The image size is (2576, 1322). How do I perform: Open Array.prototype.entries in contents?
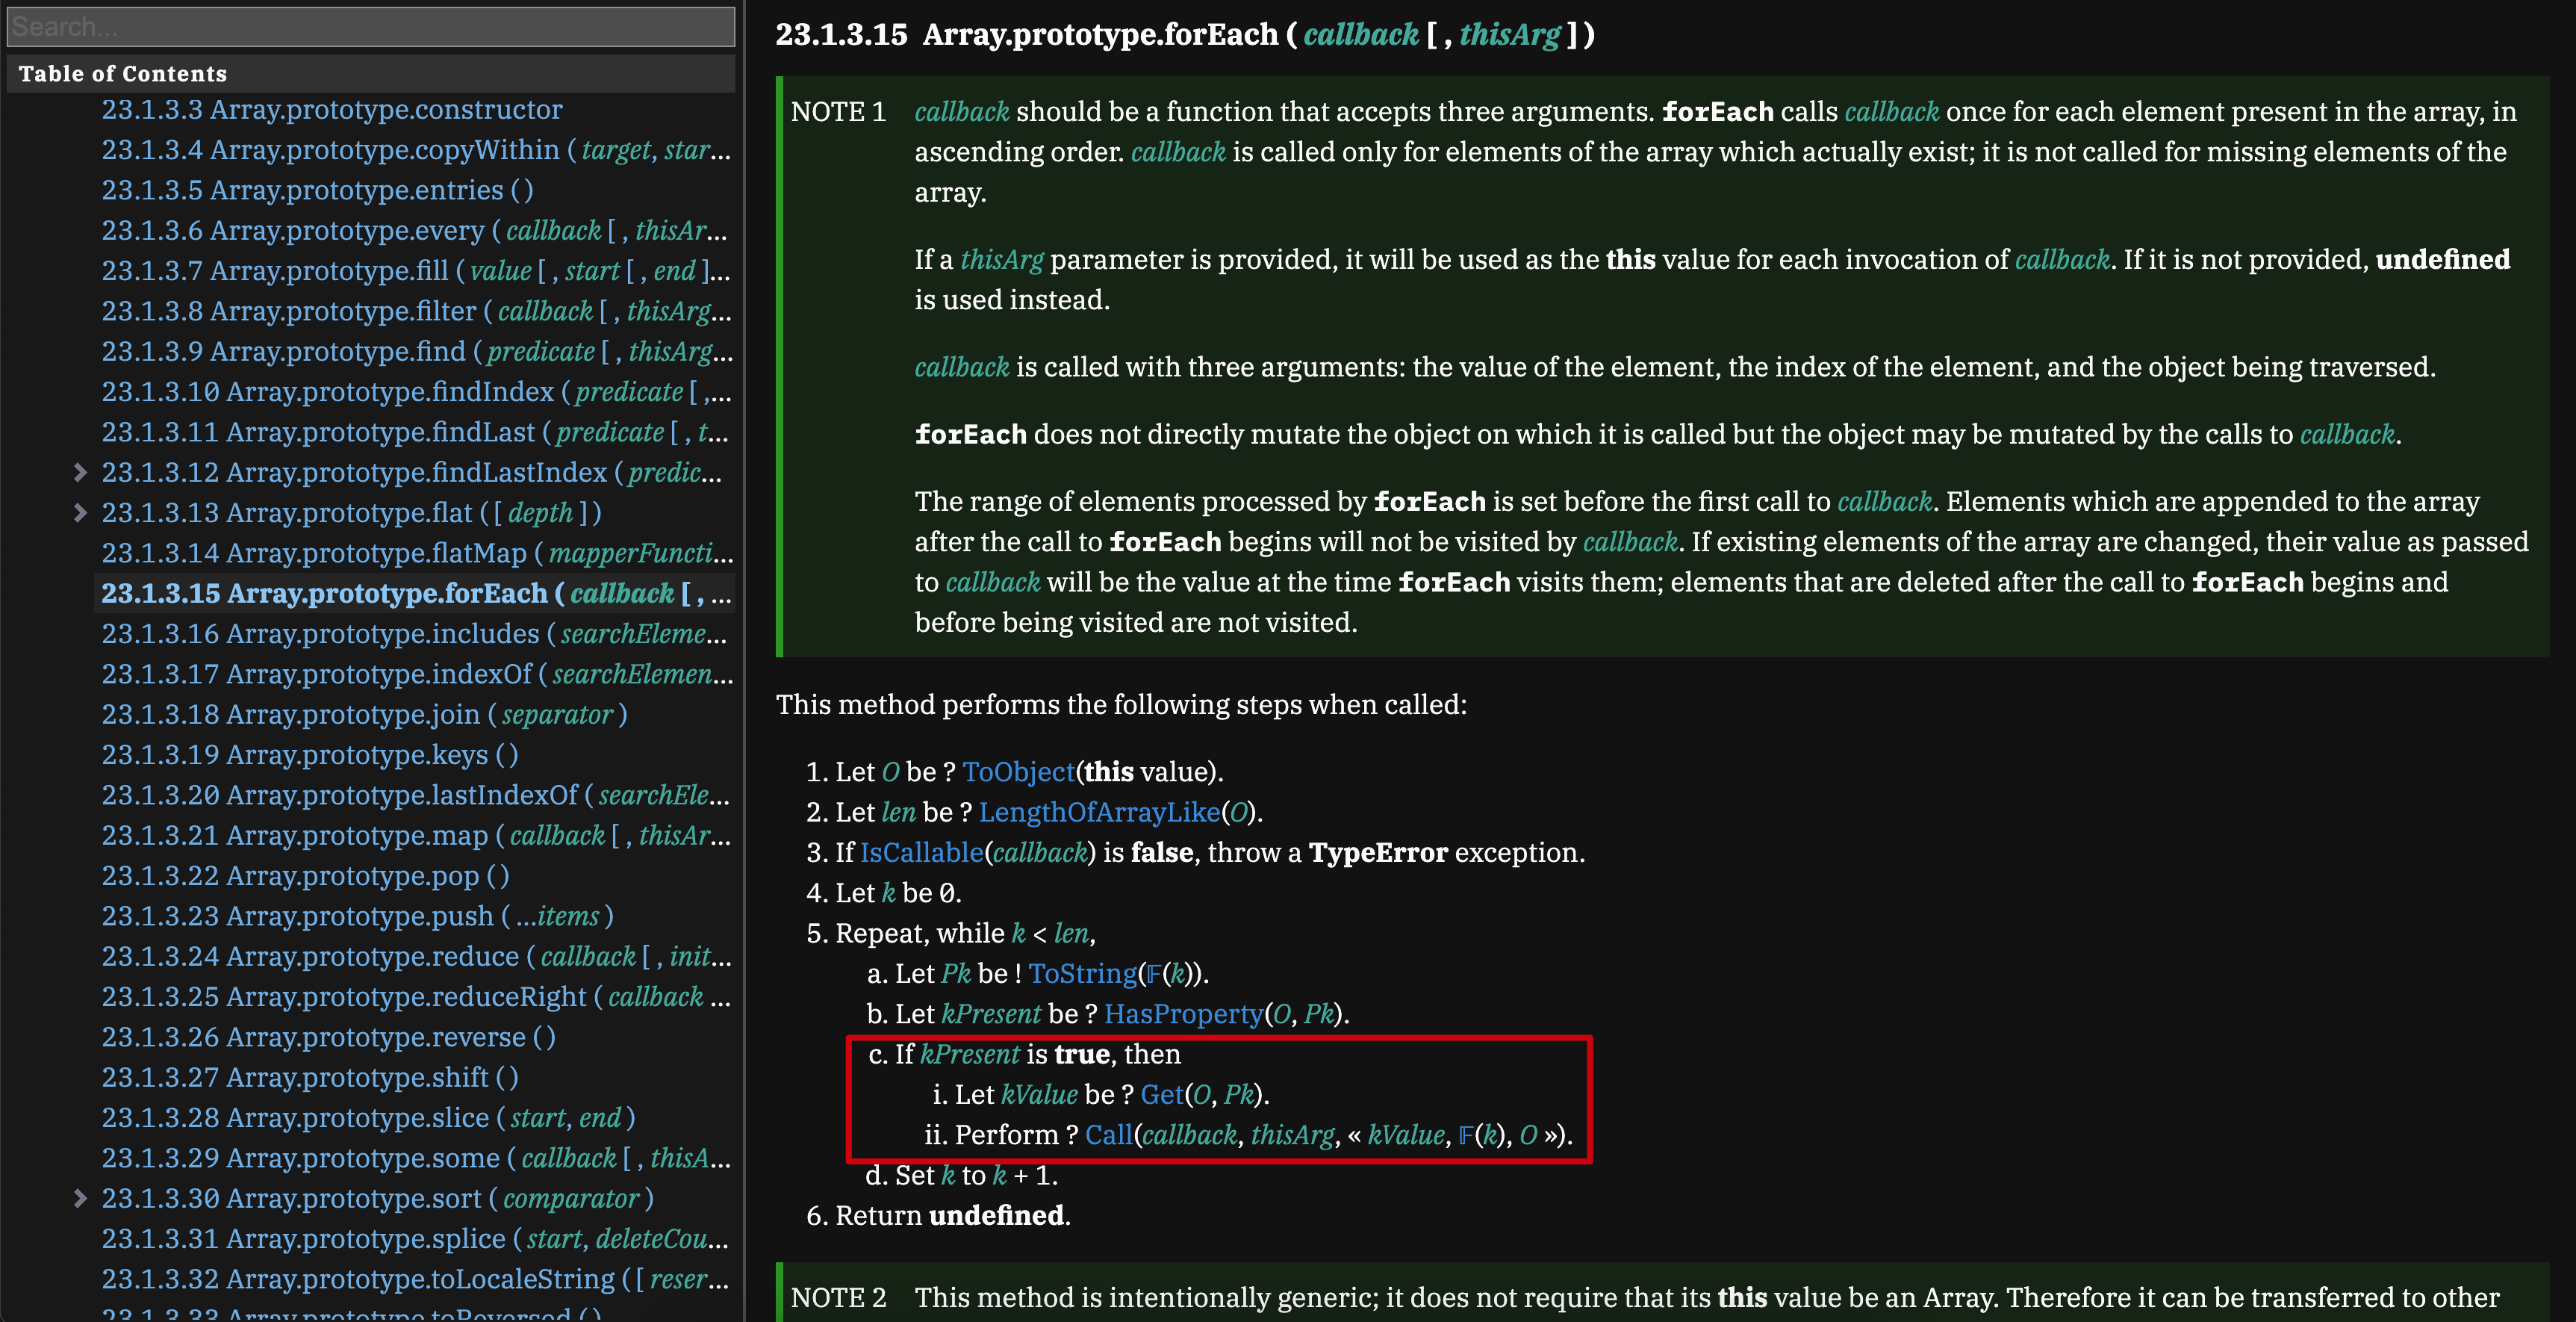(x=317, y=190)
